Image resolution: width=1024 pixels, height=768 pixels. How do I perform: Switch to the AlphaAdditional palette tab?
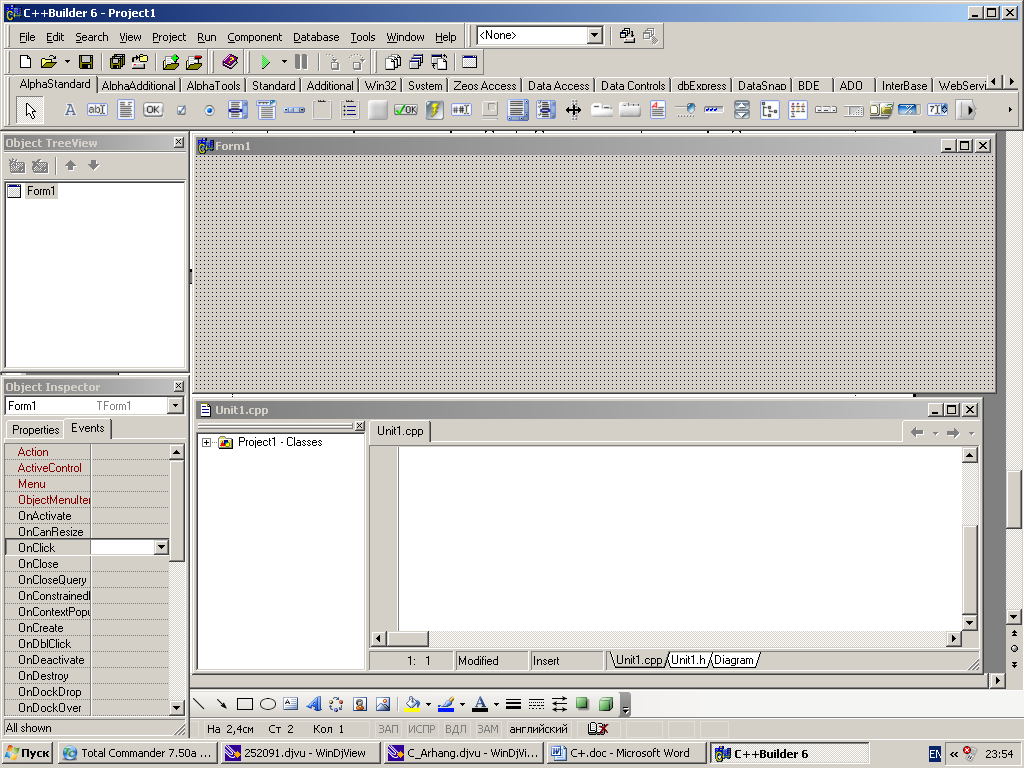point(138,86)
